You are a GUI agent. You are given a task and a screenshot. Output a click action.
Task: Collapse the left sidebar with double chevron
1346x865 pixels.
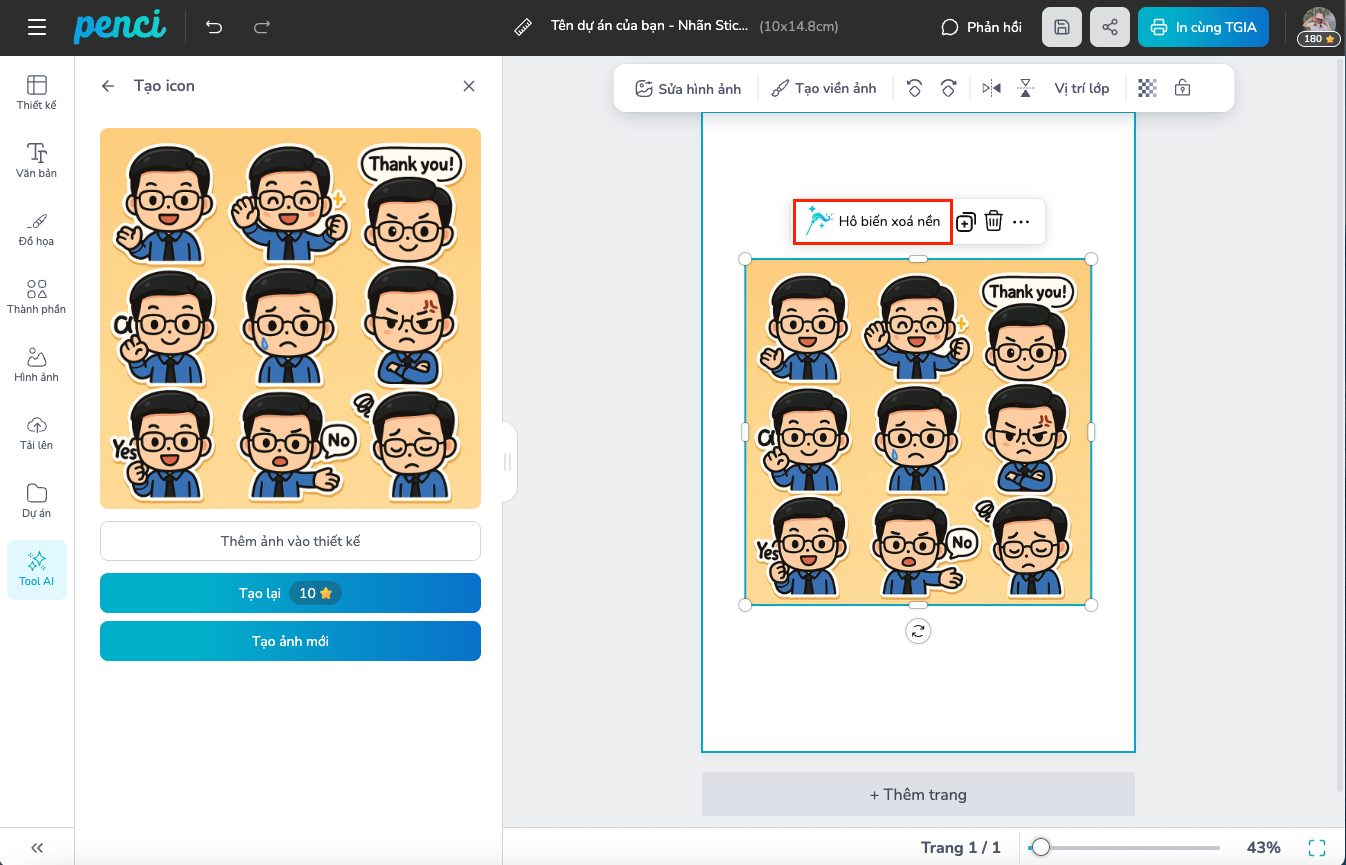coord(37,846)
